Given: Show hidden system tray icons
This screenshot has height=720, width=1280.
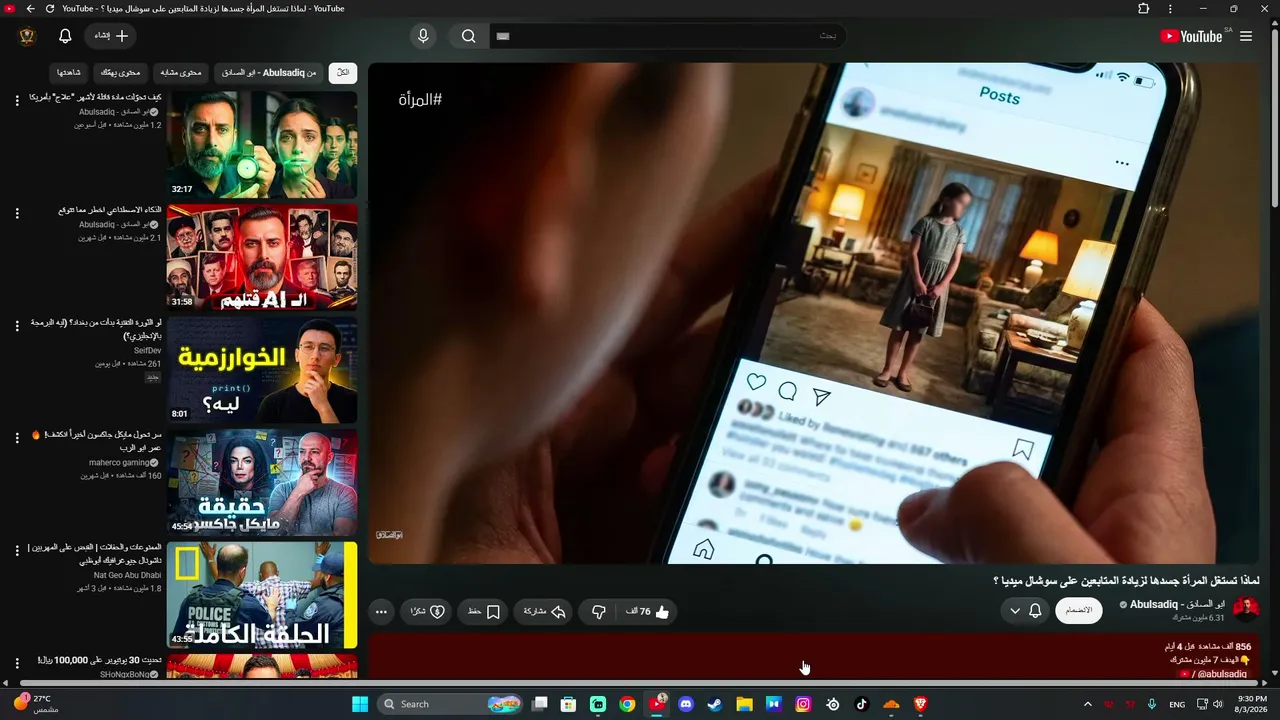Looking at the screenshot, I should pyautogui.click(x=1088, y=704).
